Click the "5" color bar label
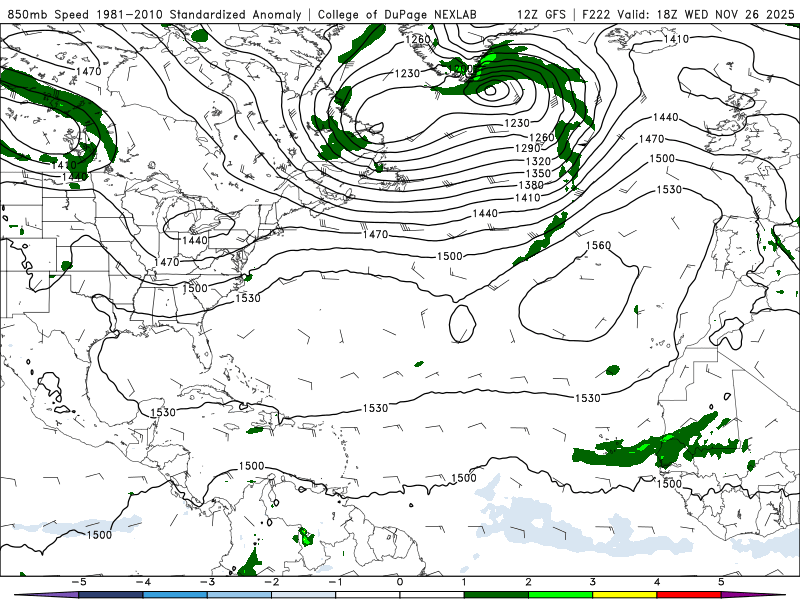The width and height of the screenshot is (800, 600). coord(721,582)
